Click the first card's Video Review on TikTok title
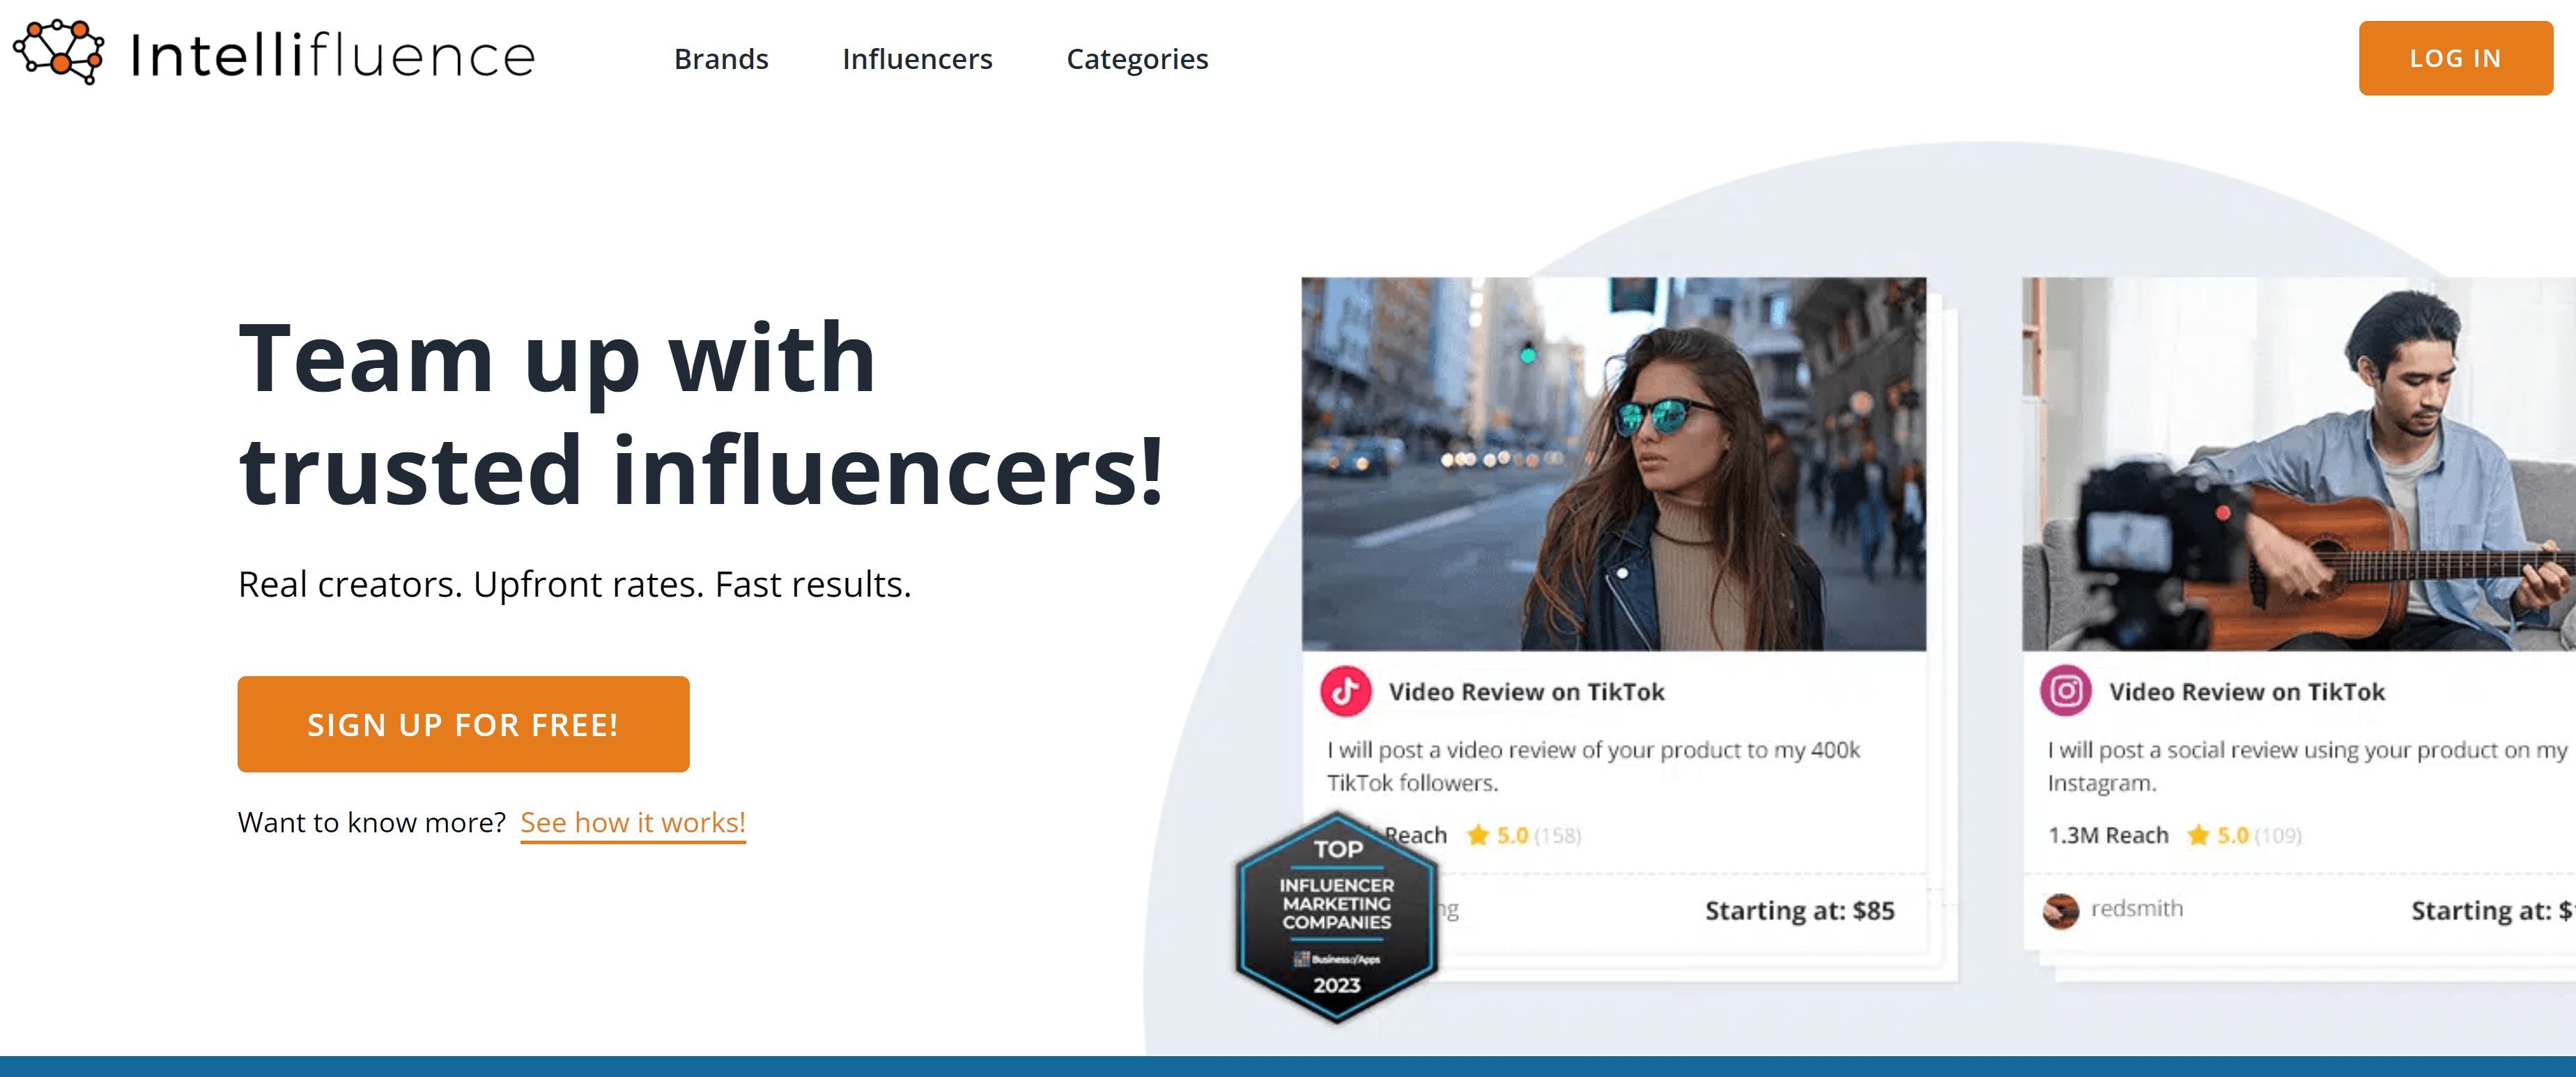The width and height of the screenshot is (2576, 1077). pyautogui.click(x=1526, y=692)
